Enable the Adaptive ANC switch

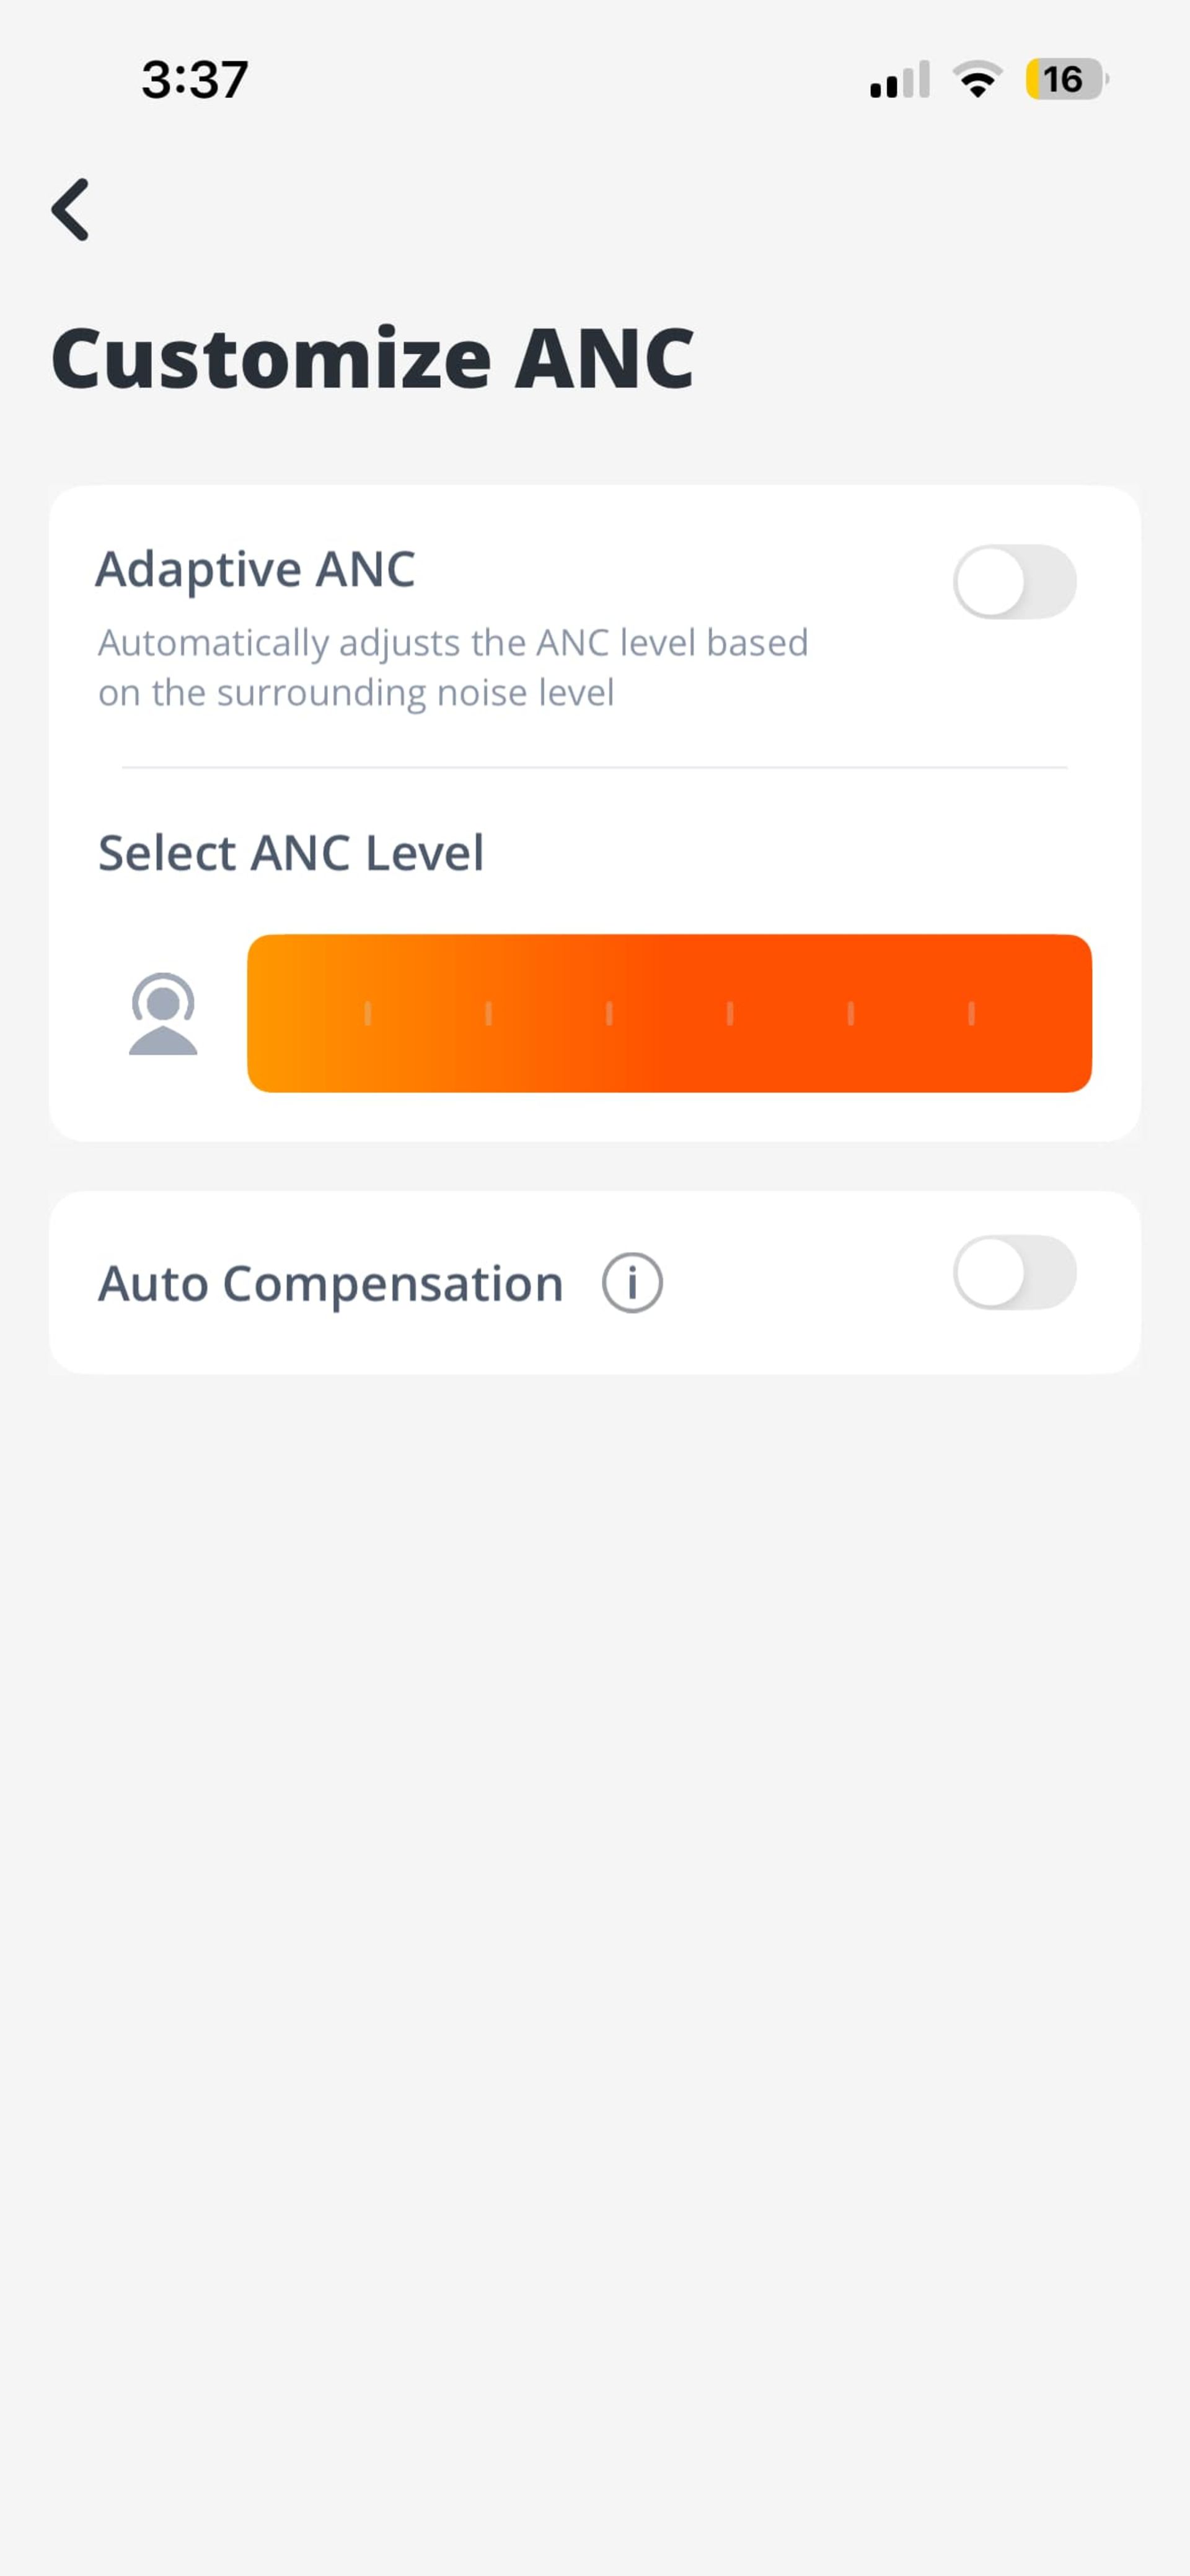click(1014, 581)
